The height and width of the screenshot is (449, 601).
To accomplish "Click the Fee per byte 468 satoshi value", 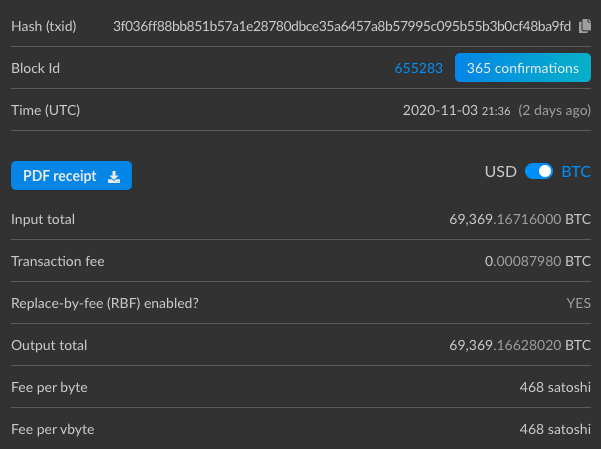I will coord(555,387).
